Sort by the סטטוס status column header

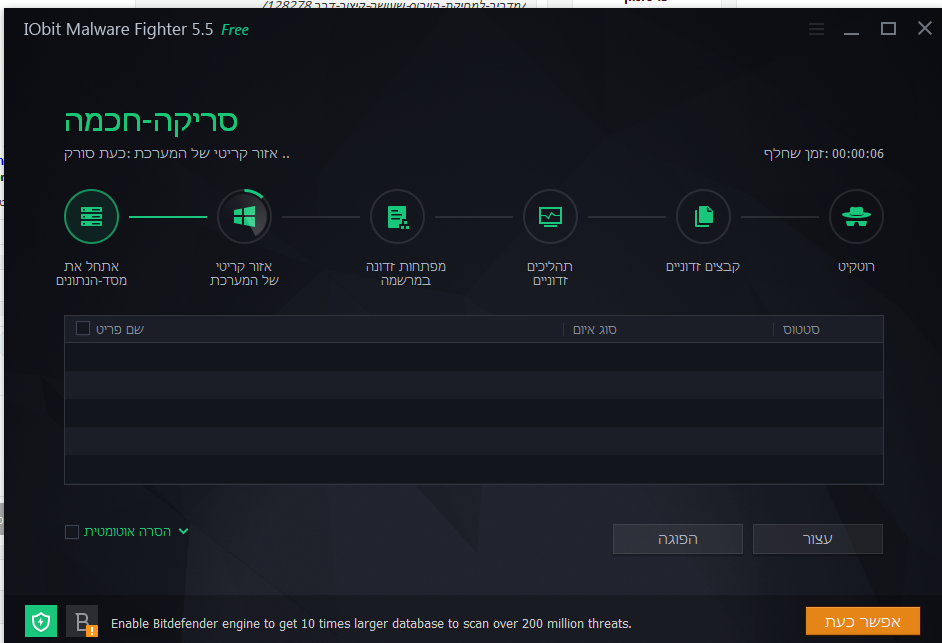click(x=801, y=329)
